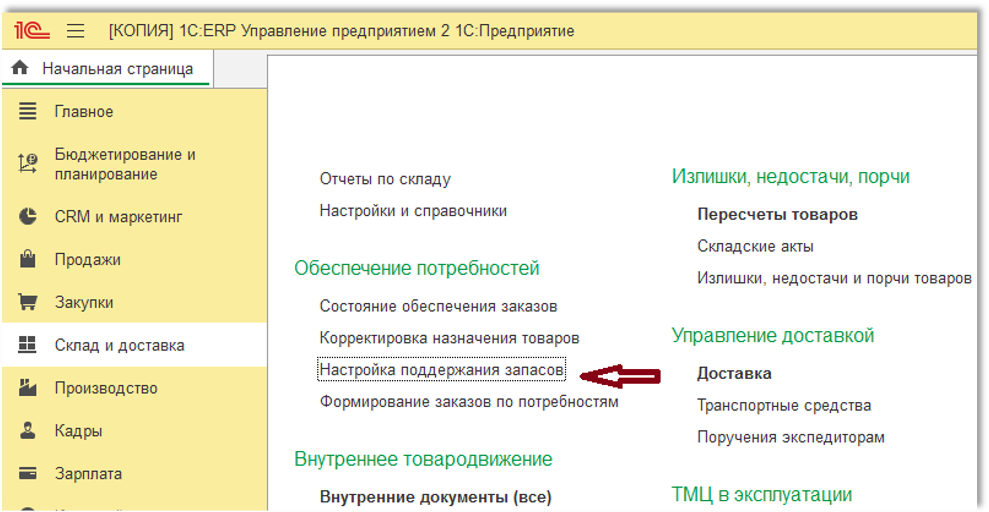Click Внутреннее товародвижение group heading
989x512 pixels.
[423, 459]
